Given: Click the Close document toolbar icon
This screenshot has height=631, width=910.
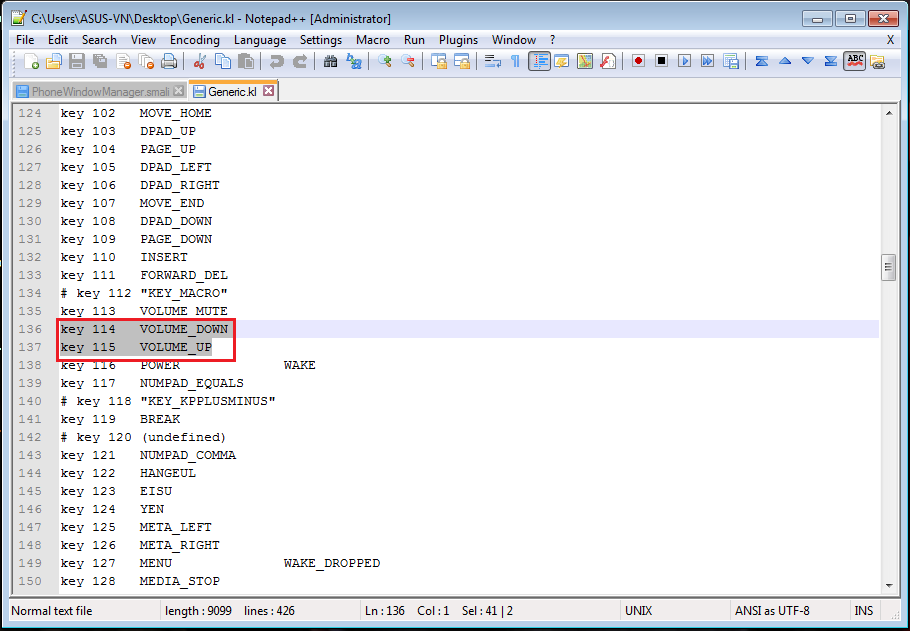Looking at the screenshot, I should (123, 61).
